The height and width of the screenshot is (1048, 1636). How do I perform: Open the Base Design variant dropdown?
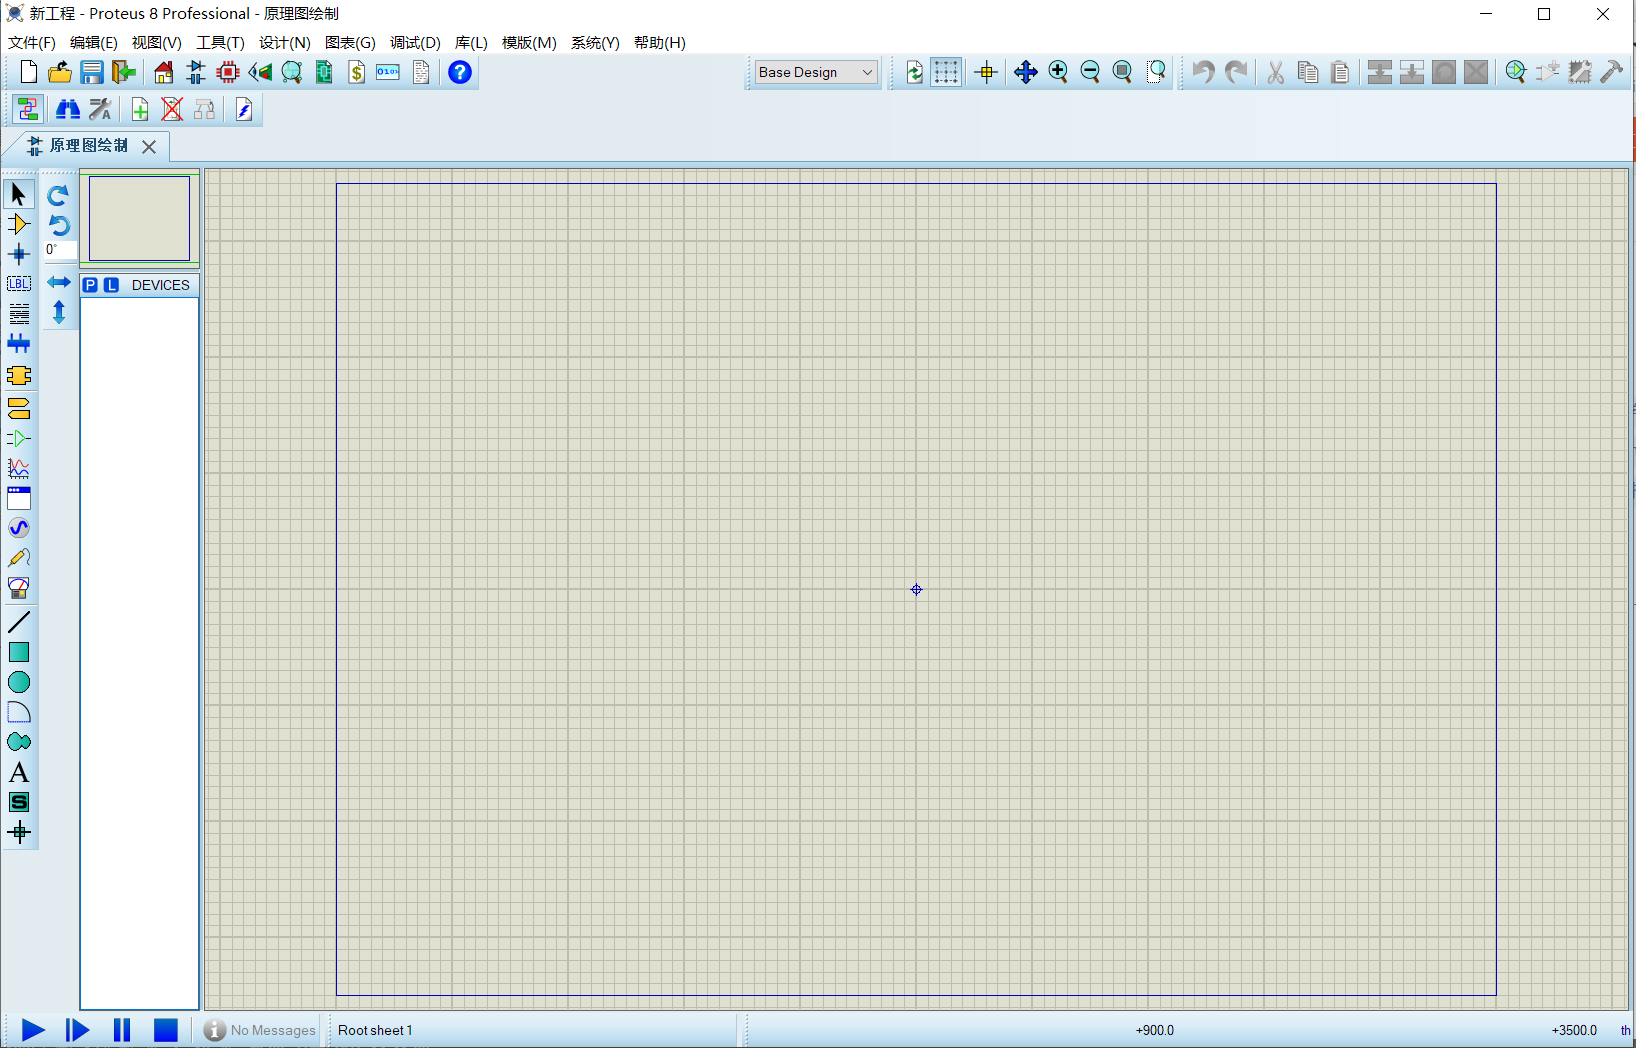pyautogui.click(x=816, y=72)
